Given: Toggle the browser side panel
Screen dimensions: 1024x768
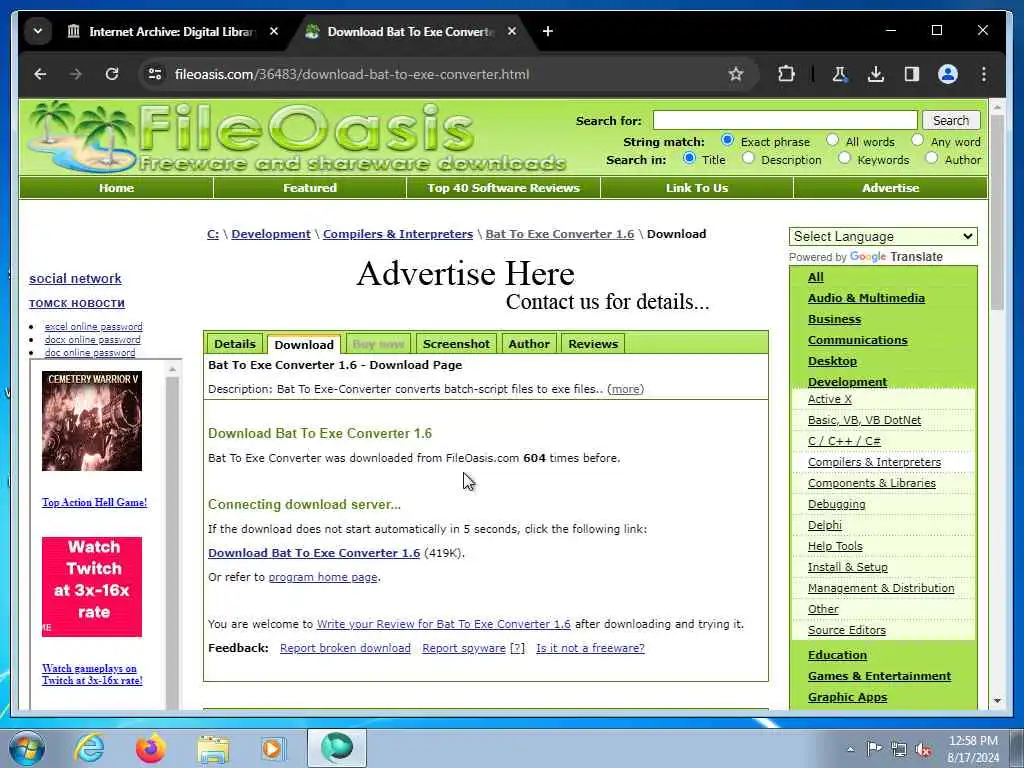Looking at the screenshot, I should pyautogui.click(x=912, y=74).
